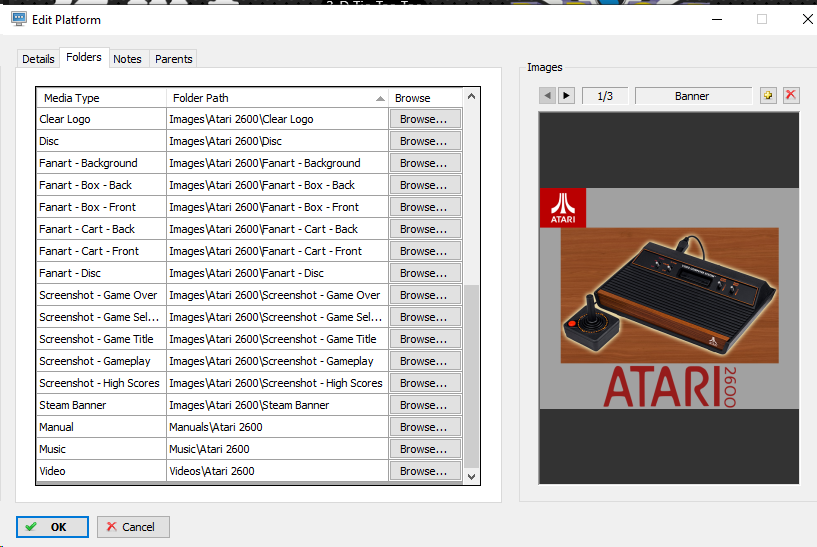This screenshot has width=817, height=547.
Task: Select the Folders tab
Action: 84,57
